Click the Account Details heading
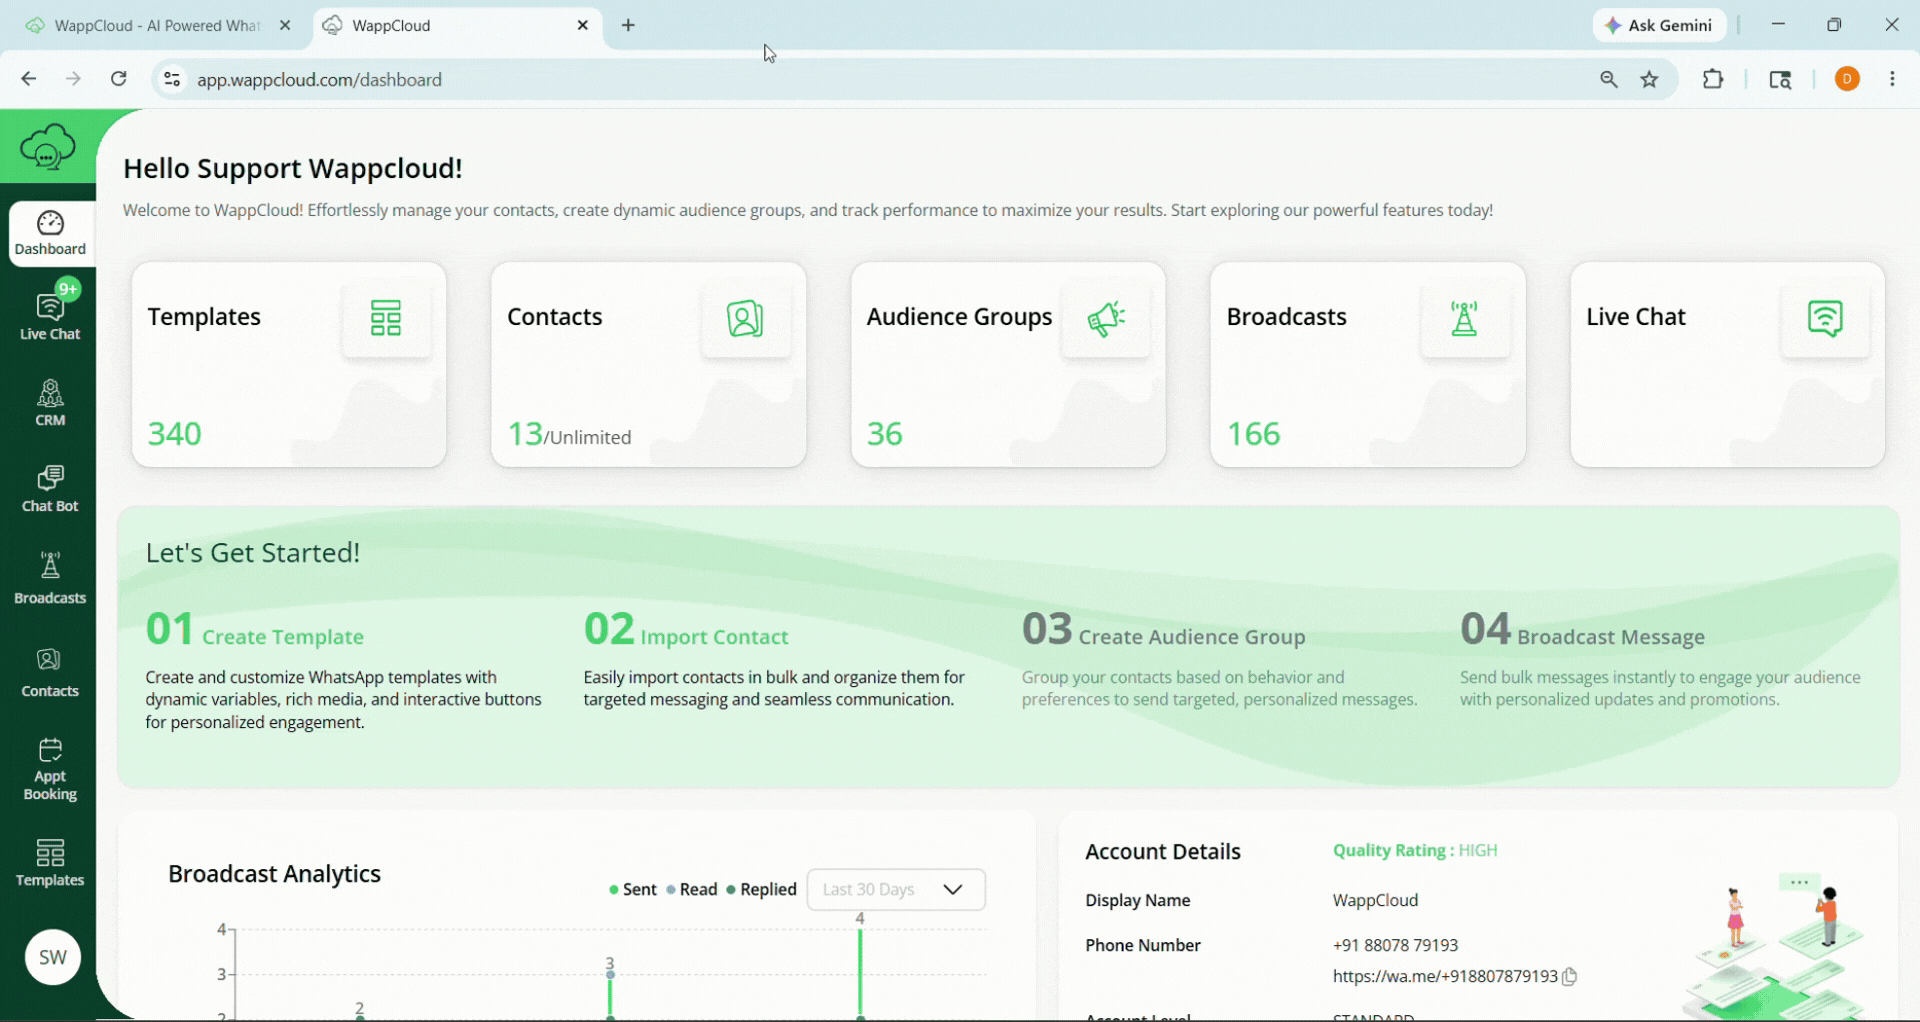This screenshot has width=1920, height=1022. (1163, 852)
